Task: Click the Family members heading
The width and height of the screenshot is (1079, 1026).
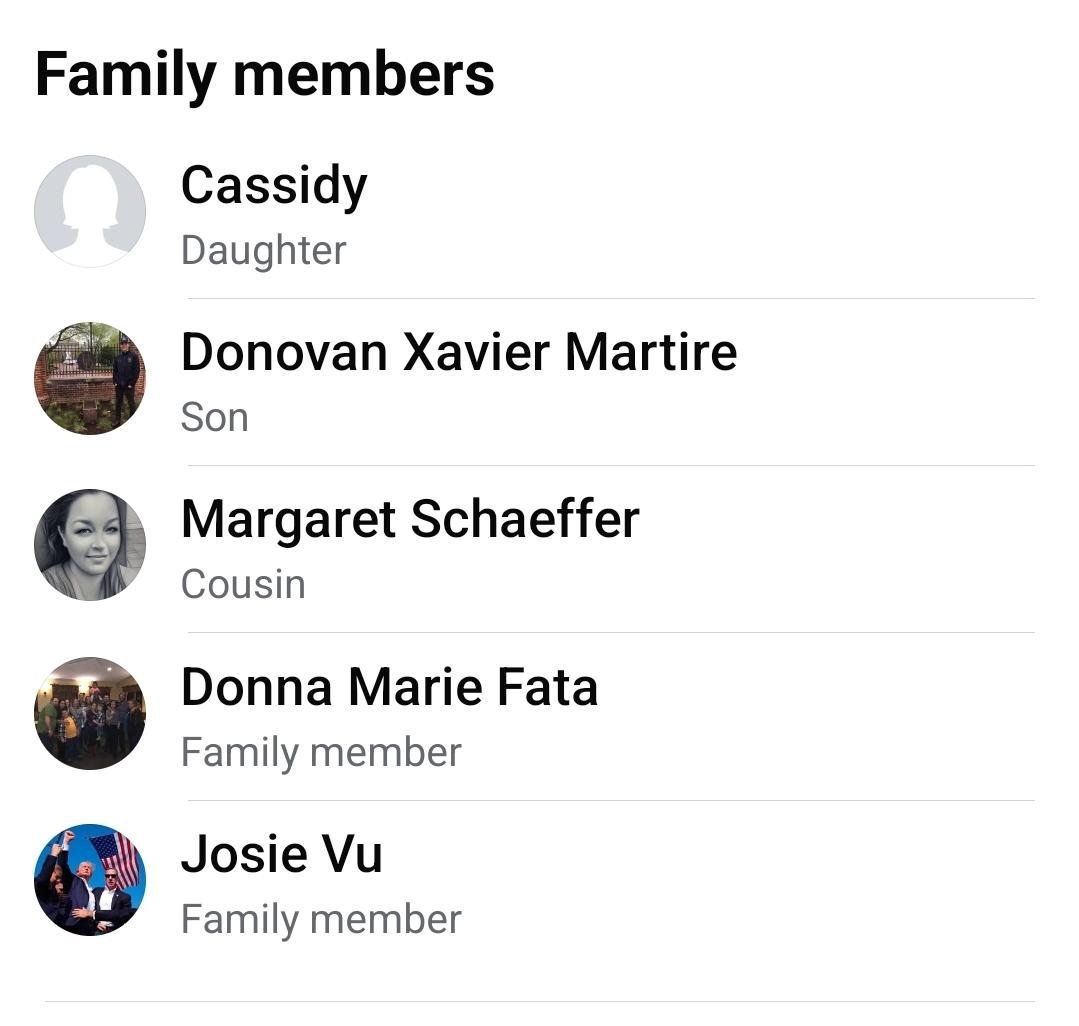Action: [265, 75]
